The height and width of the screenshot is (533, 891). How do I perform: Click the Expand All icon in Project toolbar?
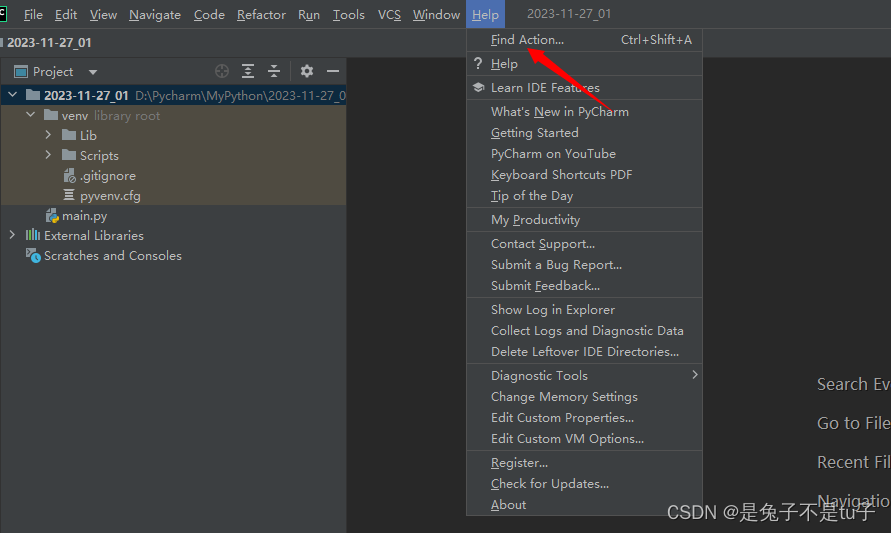pyautogui.click(x=248, y=71)
